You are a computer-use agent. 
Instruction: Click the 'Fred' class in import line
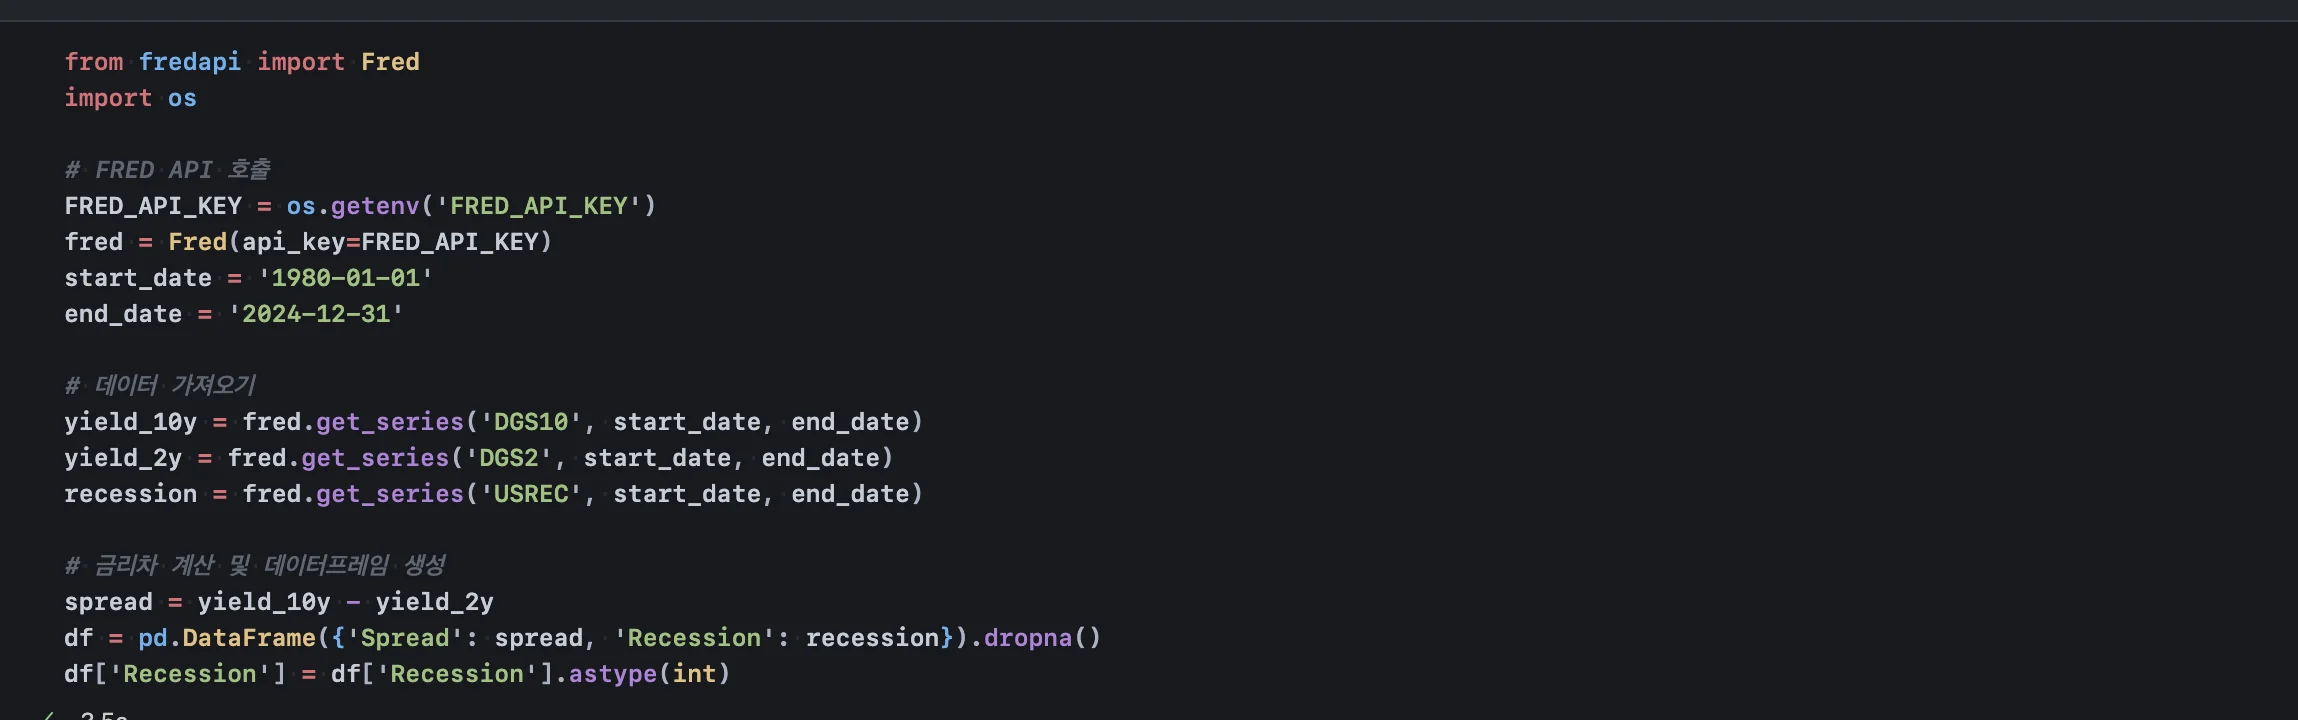point(390,62)
